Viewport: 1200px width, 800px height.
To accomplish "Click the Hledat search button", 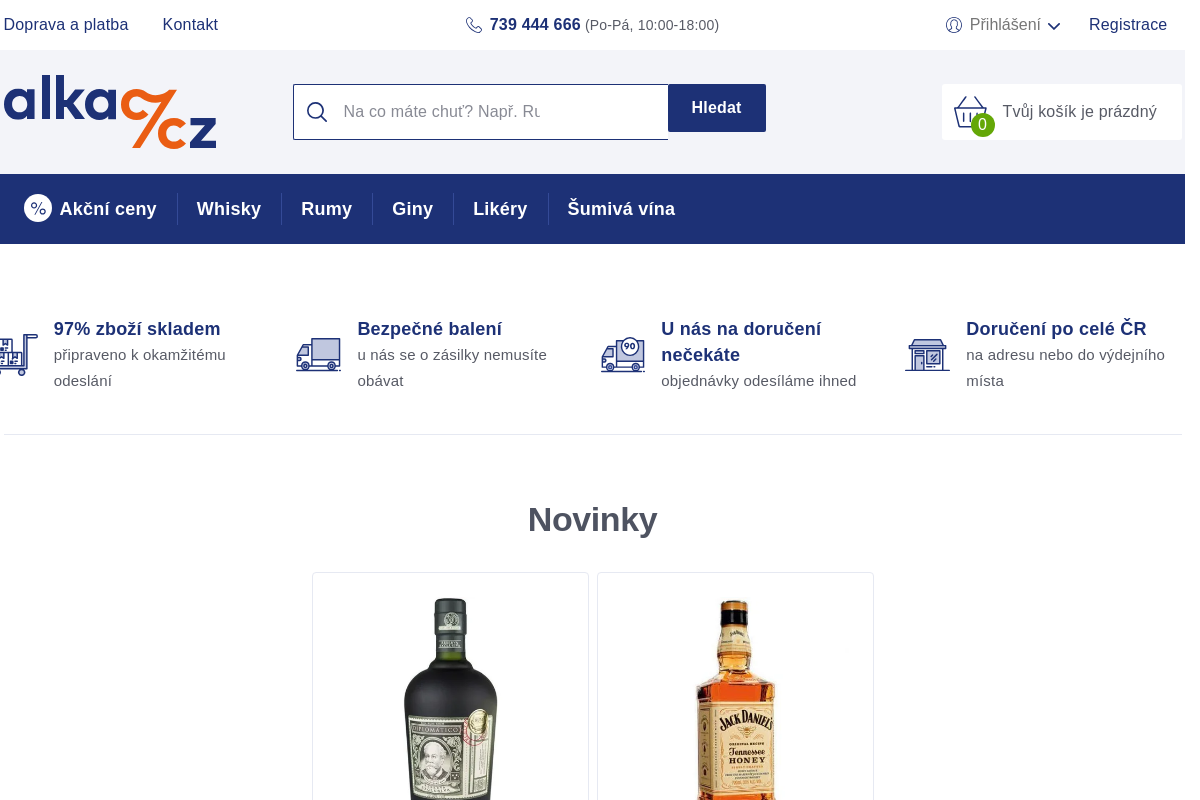I will (717, 108).
